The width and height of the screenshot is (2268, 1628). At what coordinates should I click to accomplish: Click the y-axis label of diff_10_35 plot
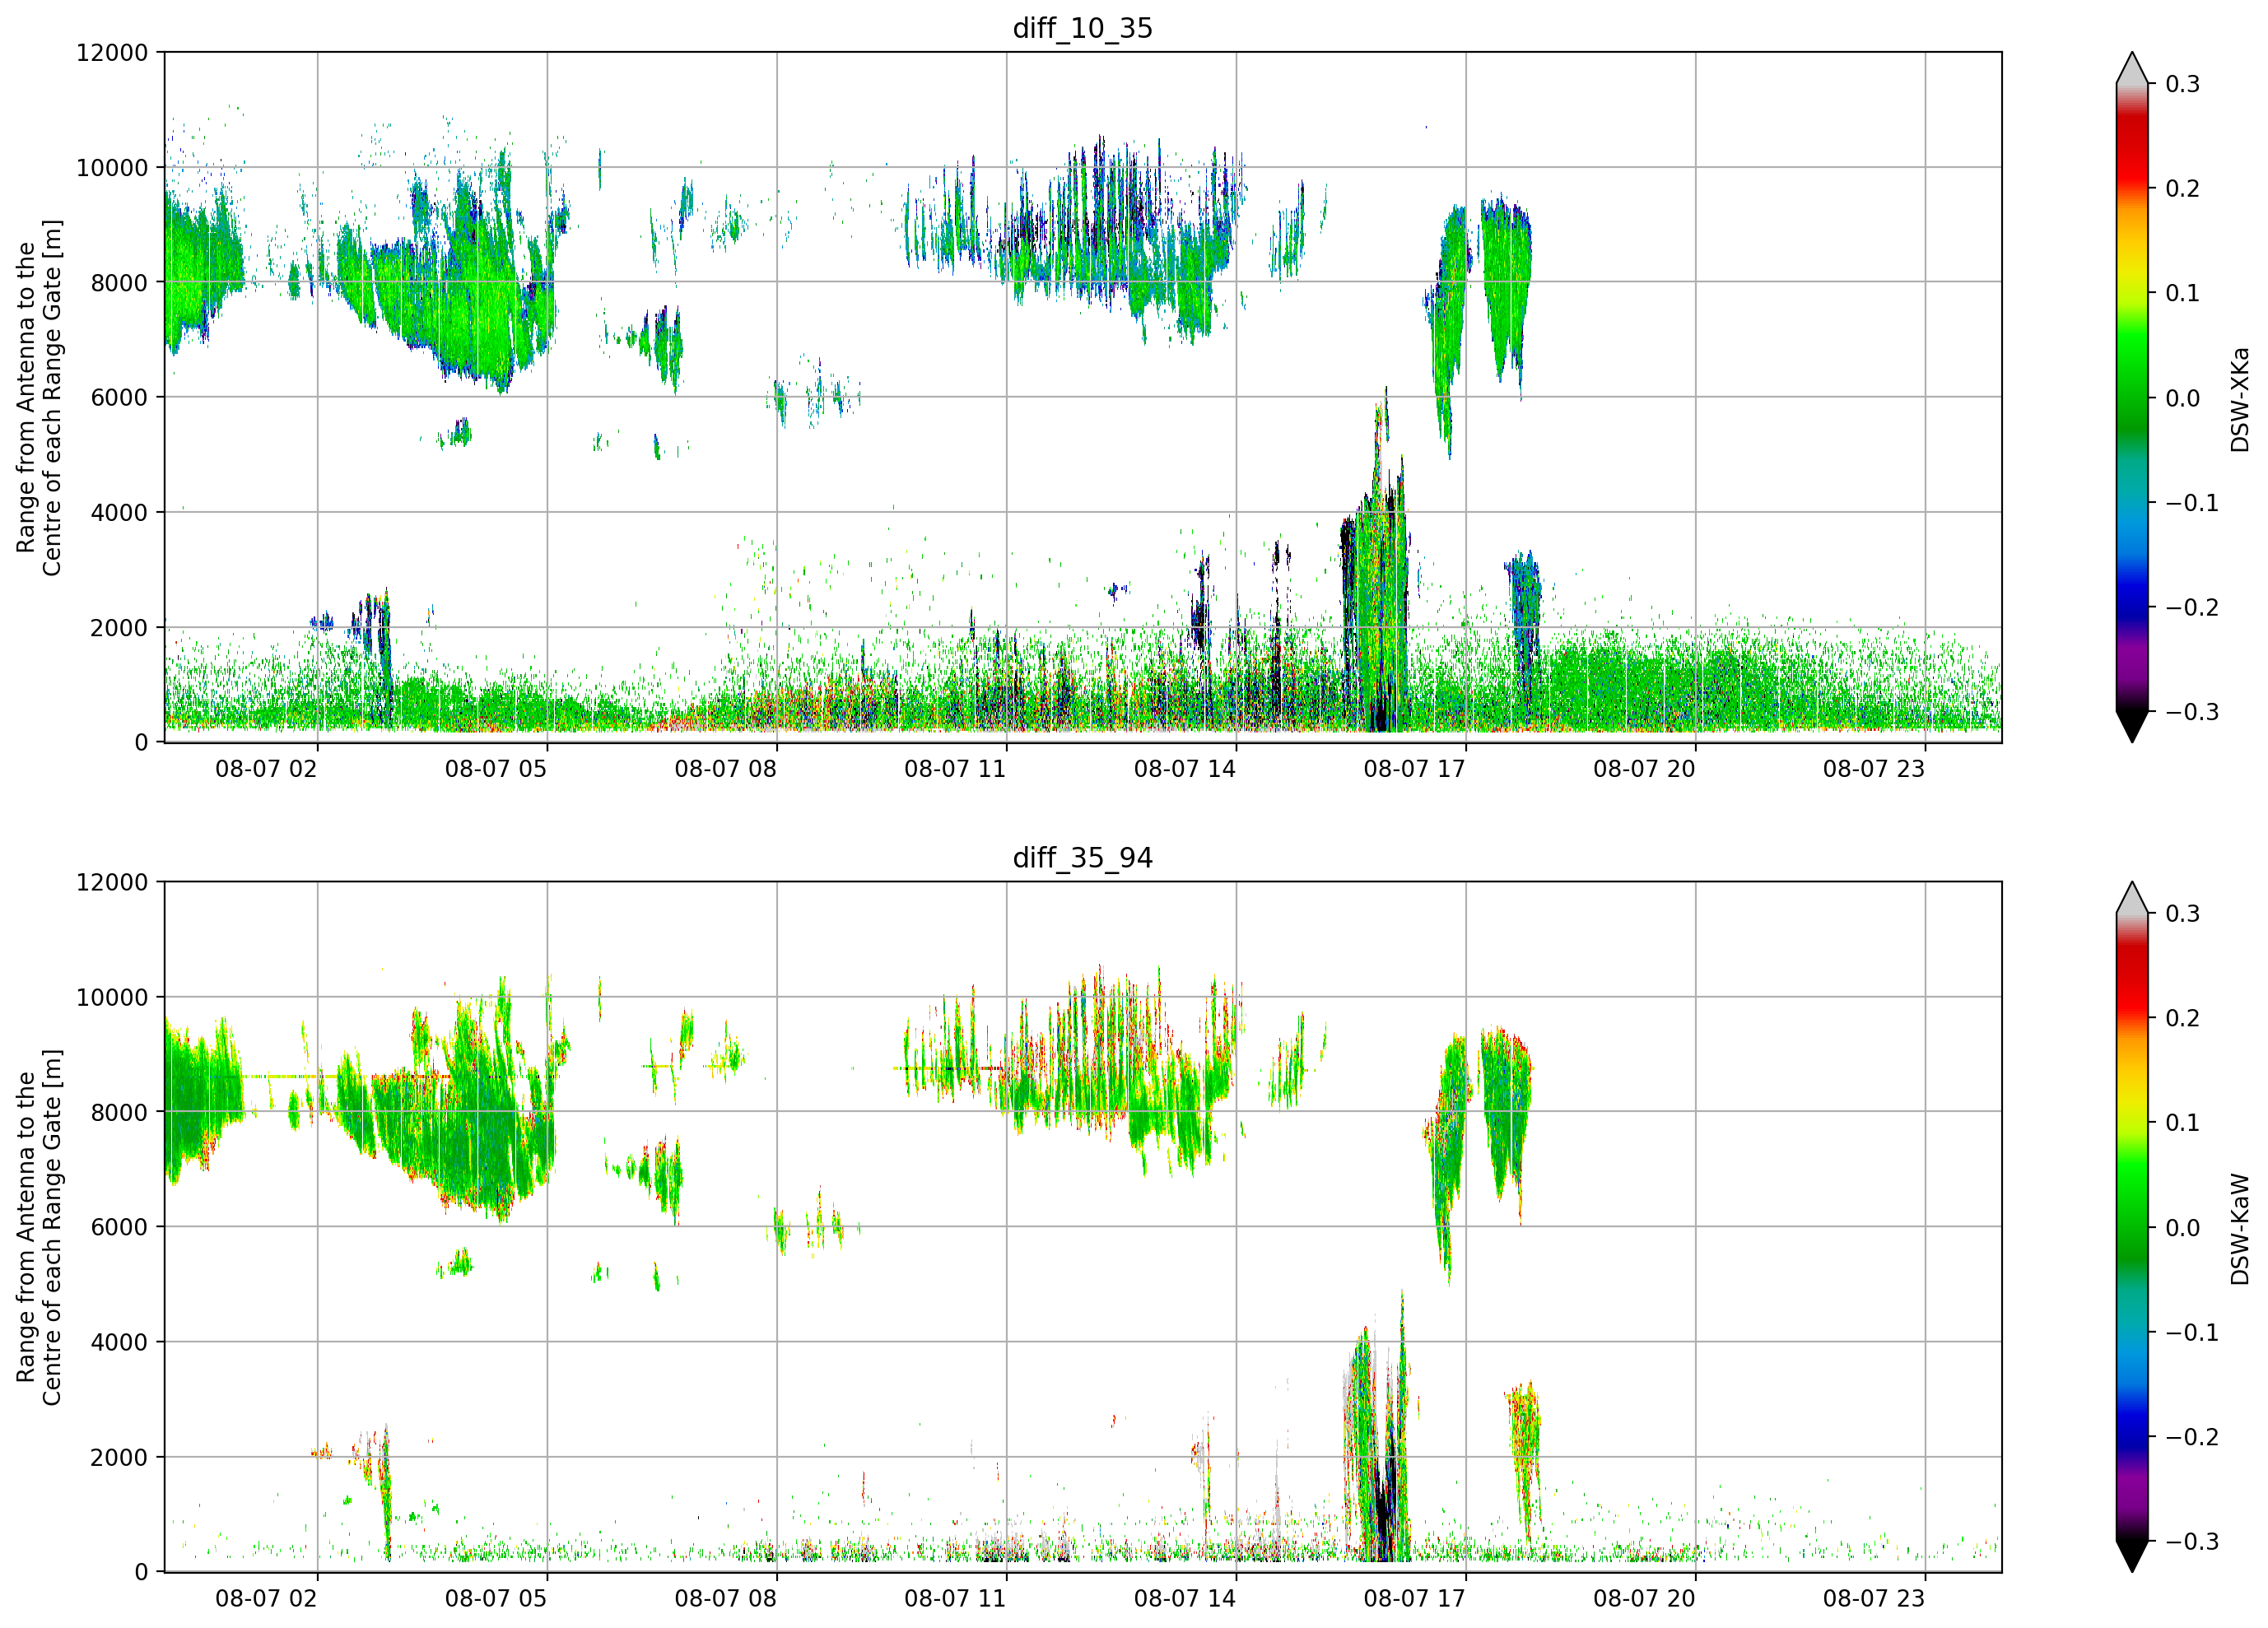(39, 398)
